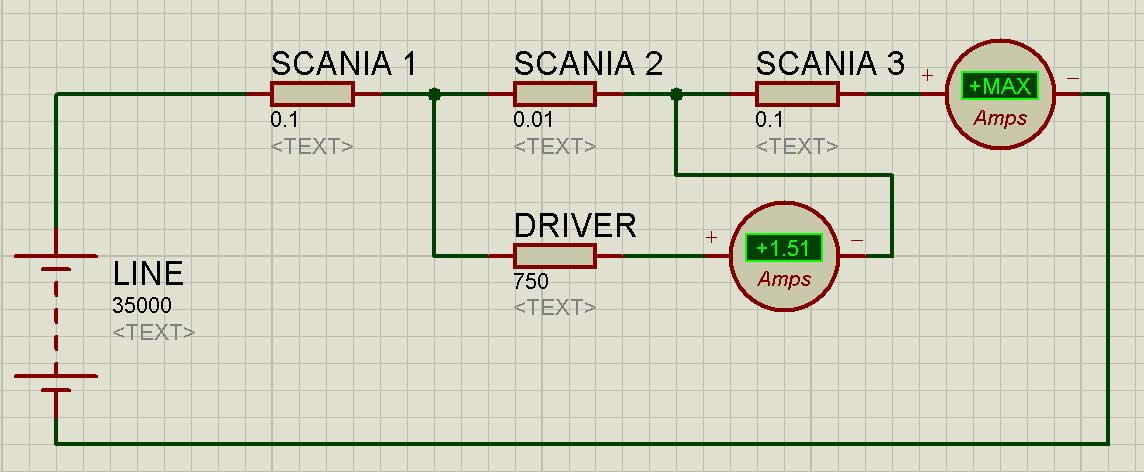Click the +MAX reading display

click(x=1000, y=87)
